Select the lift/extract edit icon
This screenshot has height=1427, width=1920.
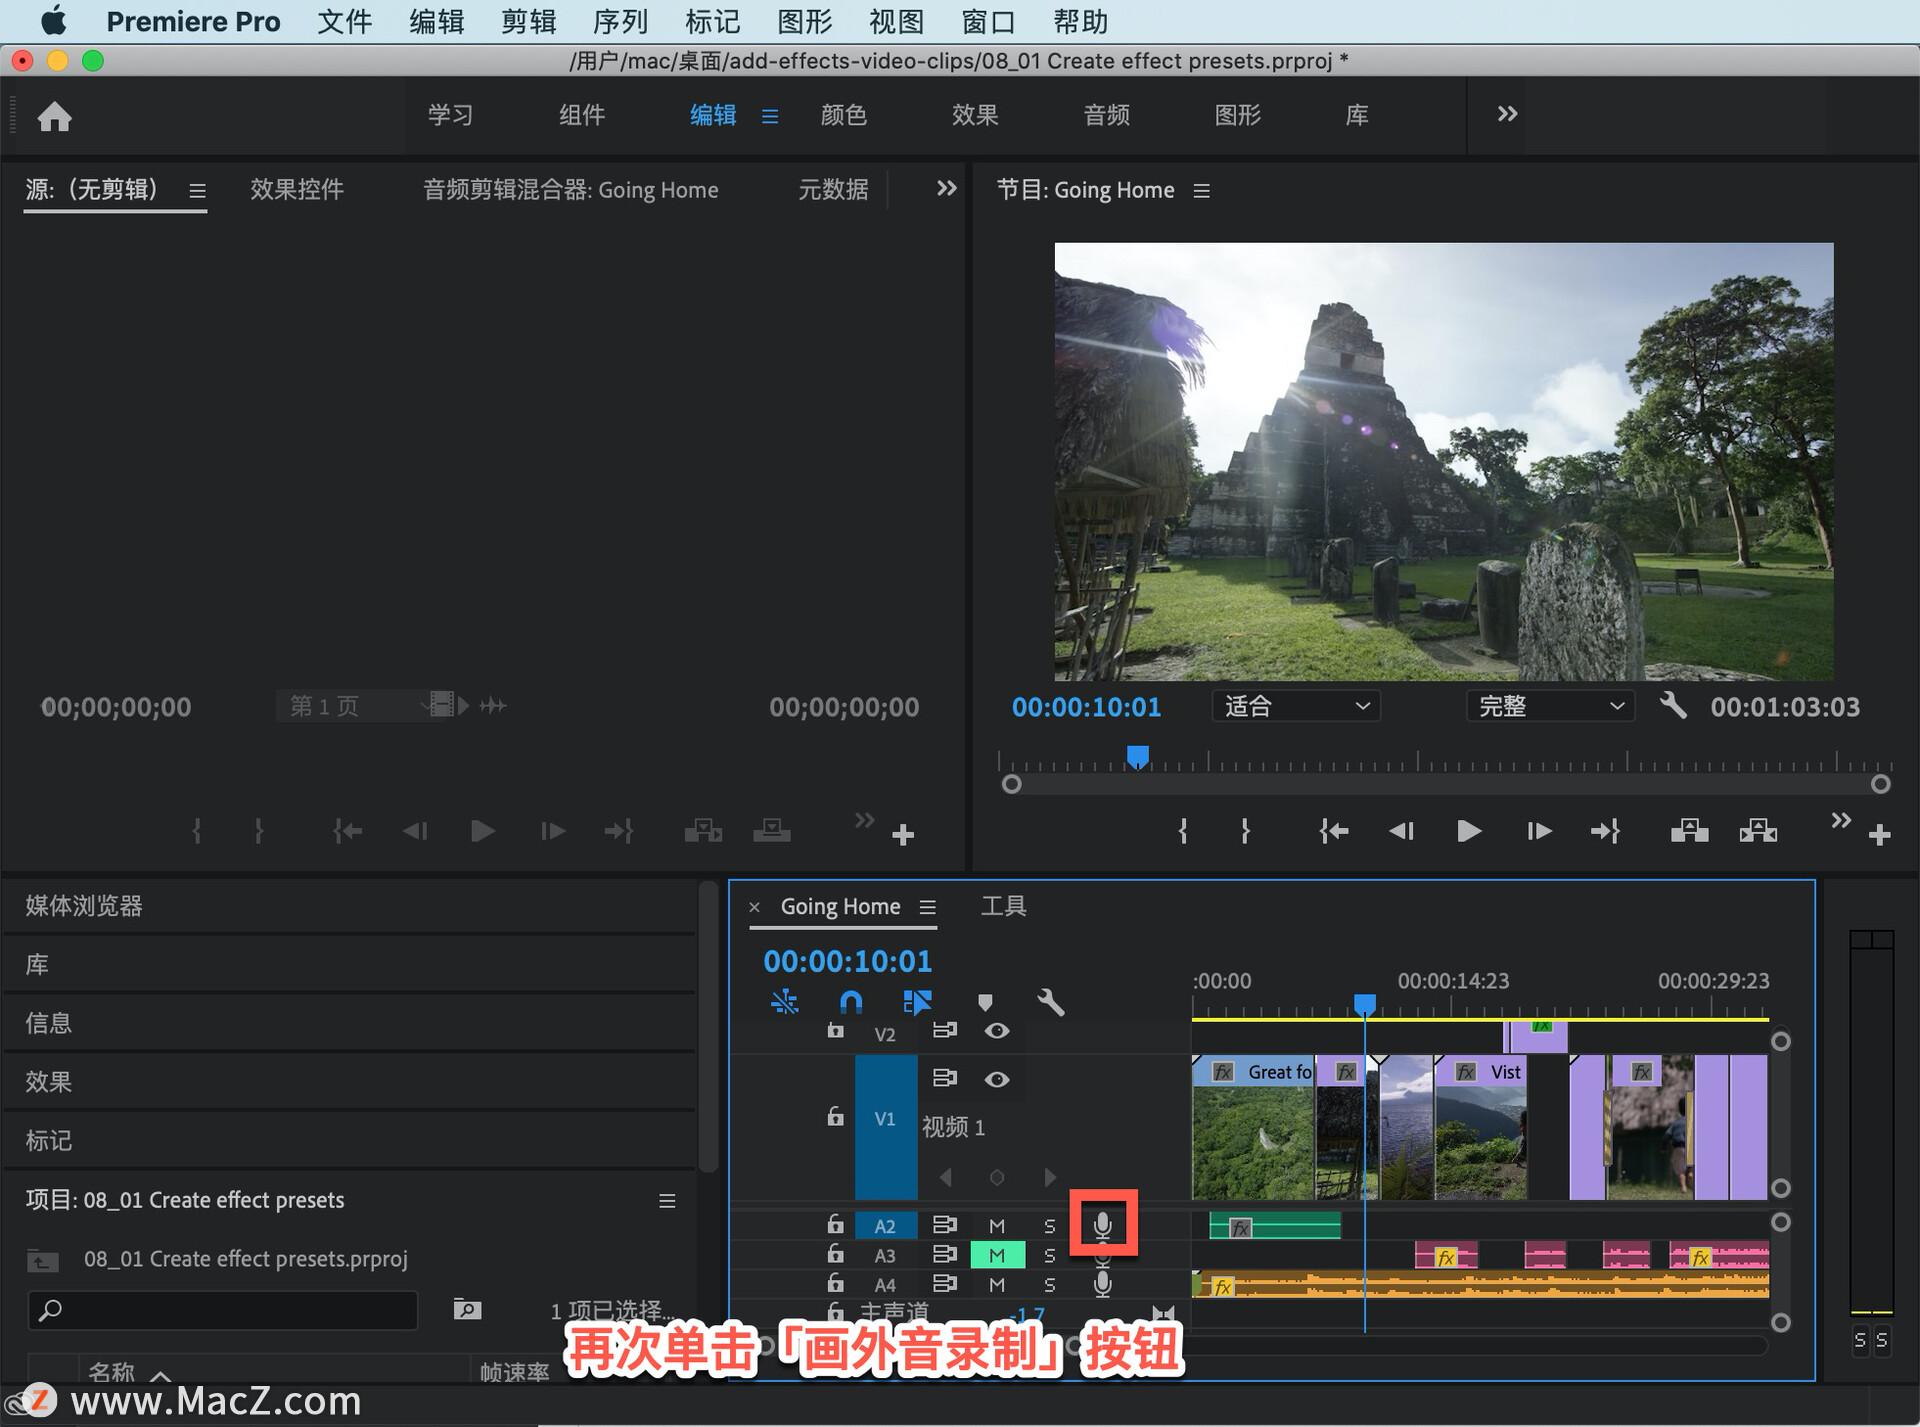[1689, 832]
